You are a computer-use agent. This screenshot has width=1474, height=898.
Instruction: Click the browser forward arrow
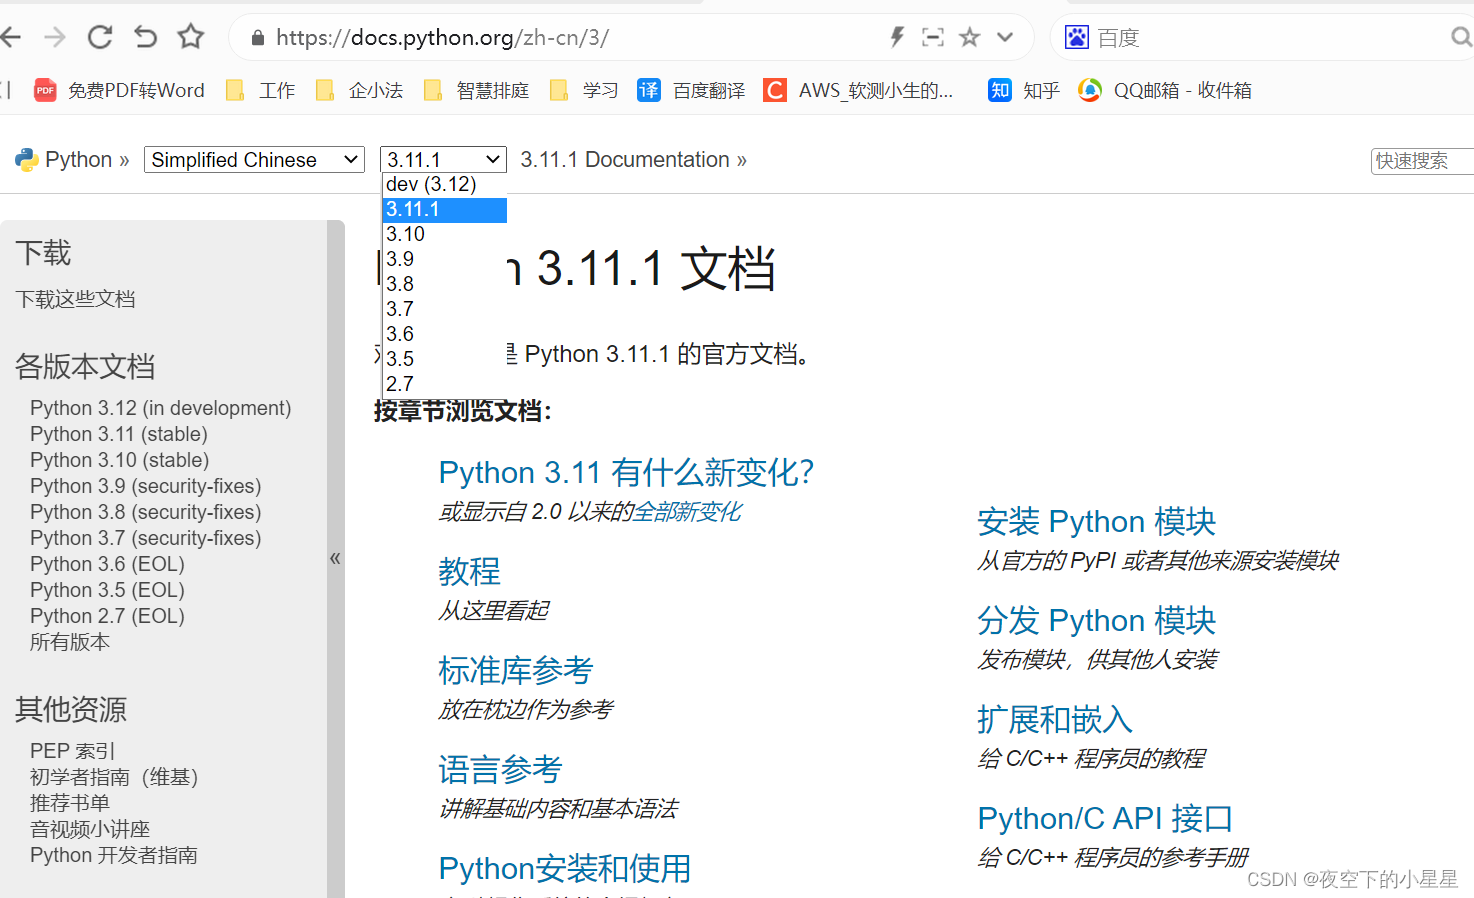point(55,38)
